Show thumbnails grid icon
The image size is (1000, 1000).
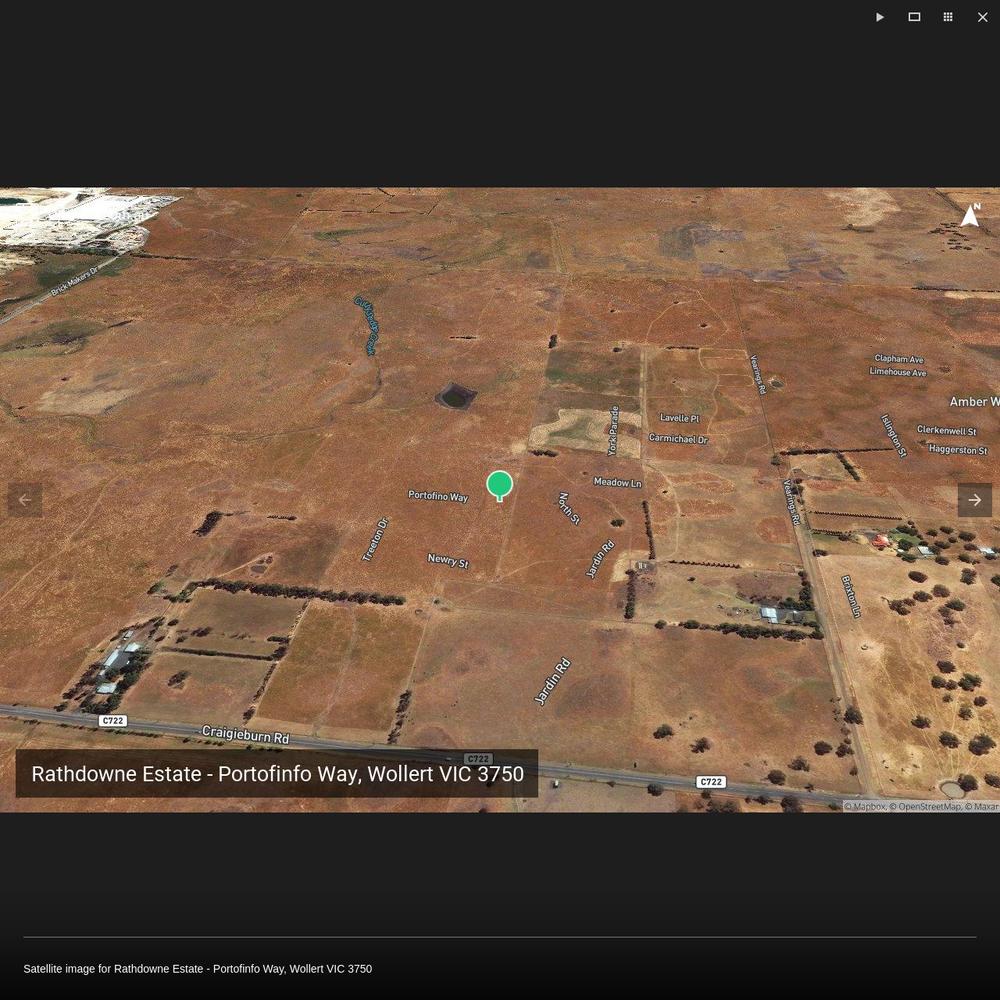click(948, 17)
